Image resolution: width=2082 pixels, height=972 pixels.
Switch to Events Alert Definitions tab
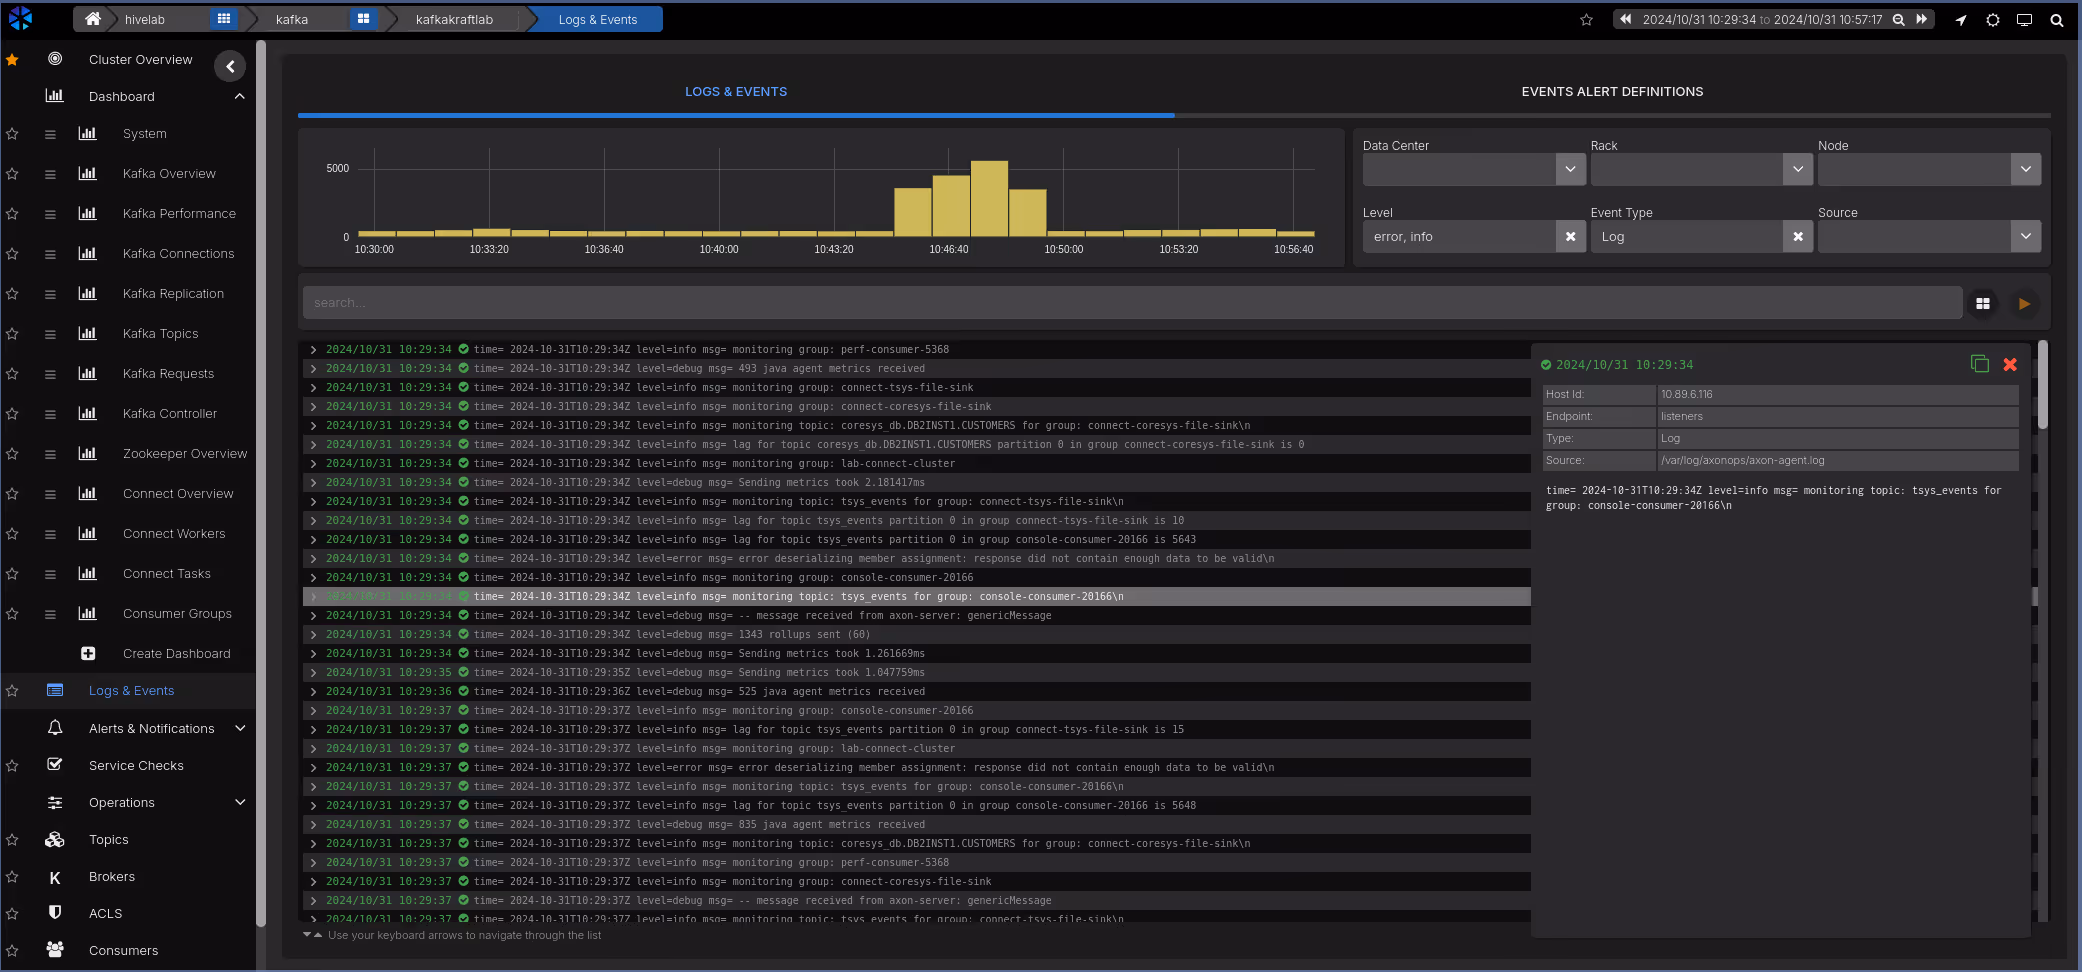click(x=1612, y=92)
